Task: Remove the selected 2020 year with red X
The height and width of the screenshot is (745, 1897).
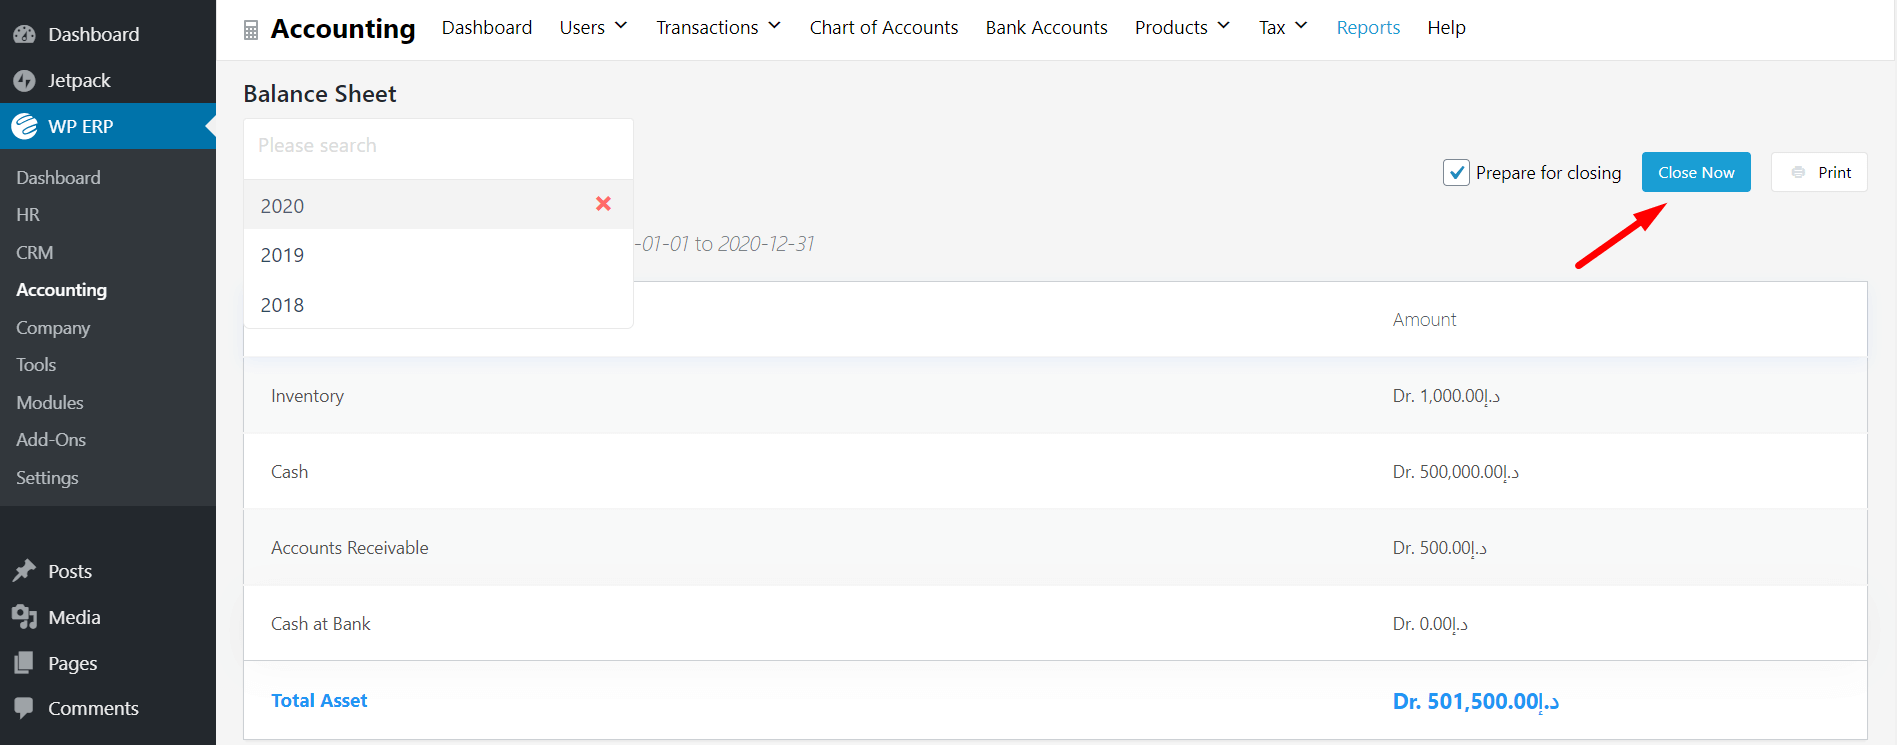Action: coord(603,204)
